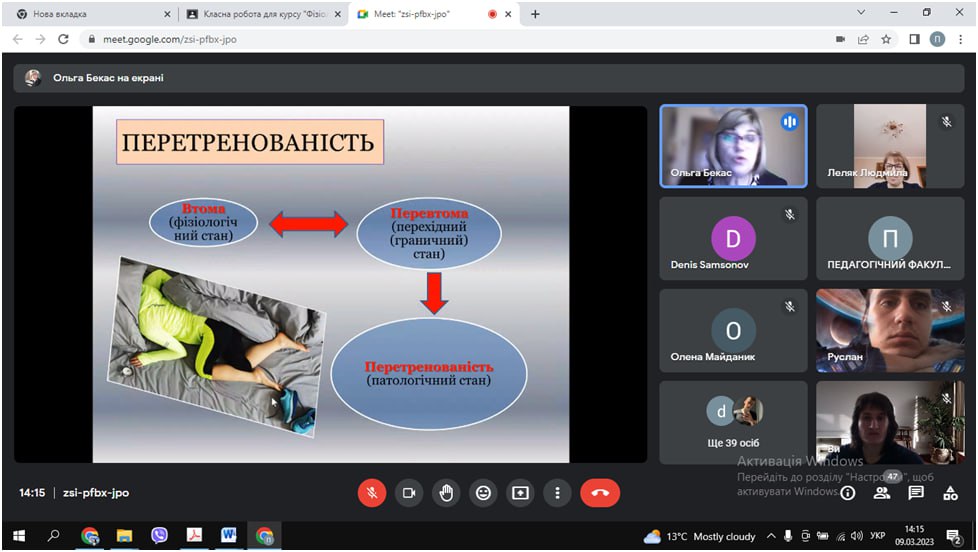Expand the Chrome tab search dropdown arrow
The image size is (978, 552).
pos(862,13)
